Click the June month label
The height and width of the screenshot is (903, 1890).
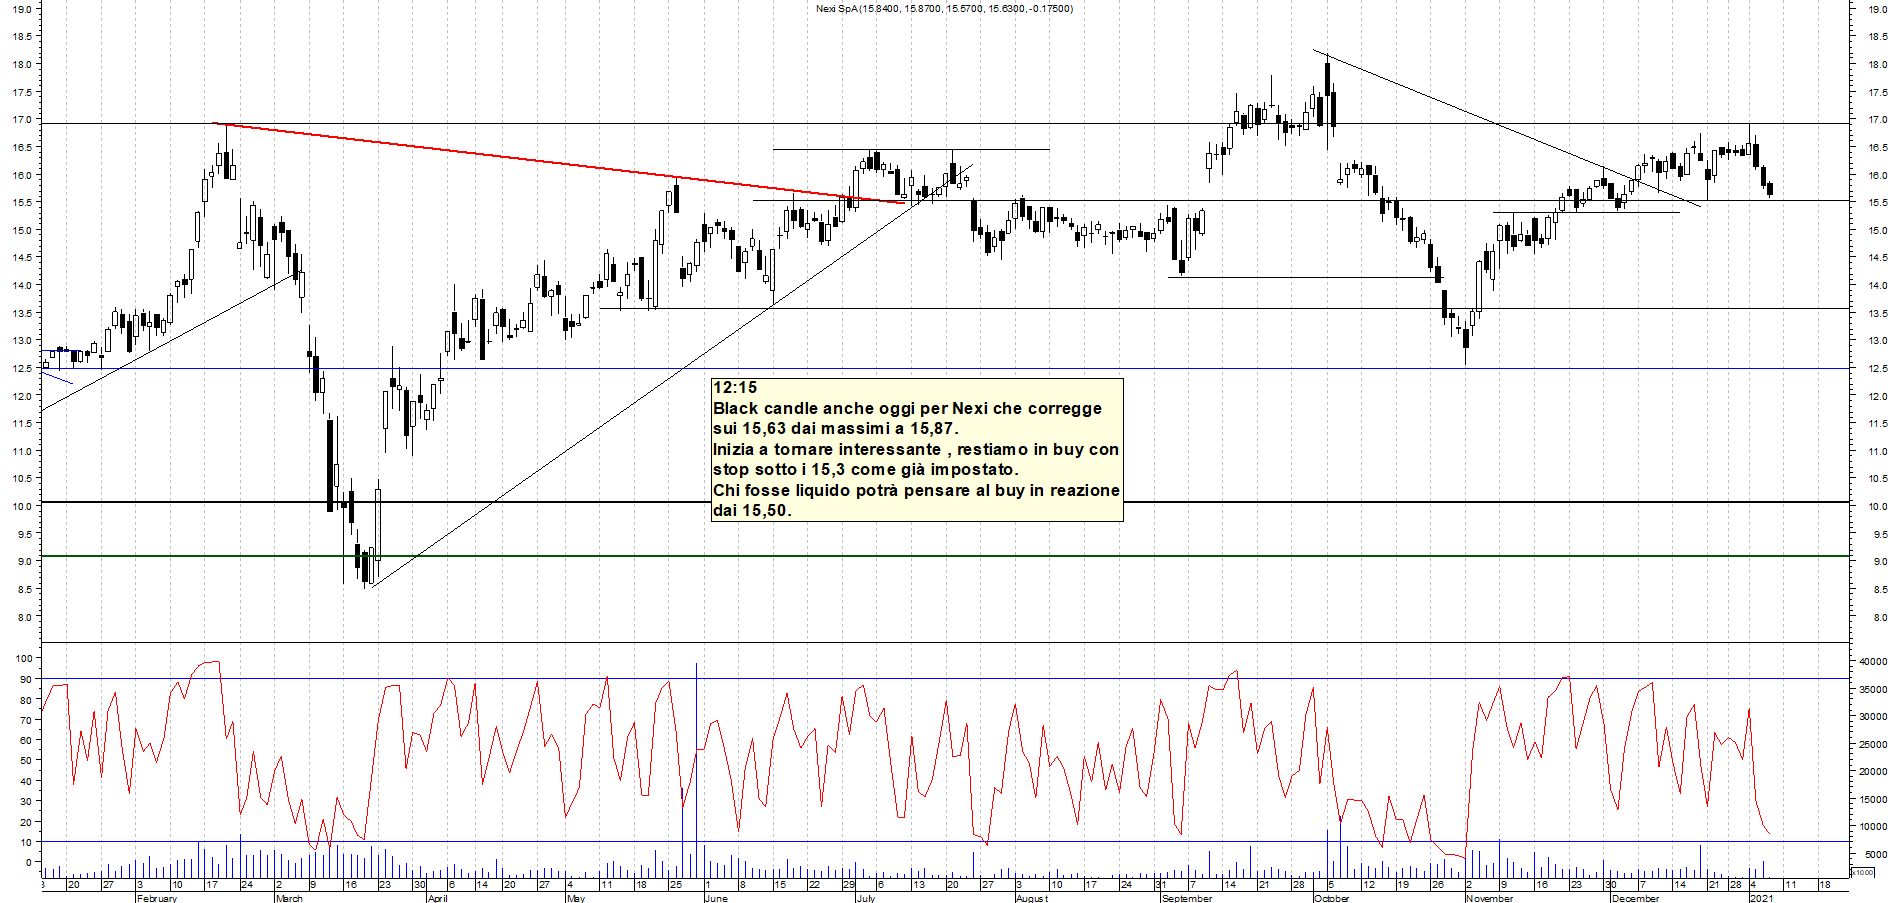[716, 898]
